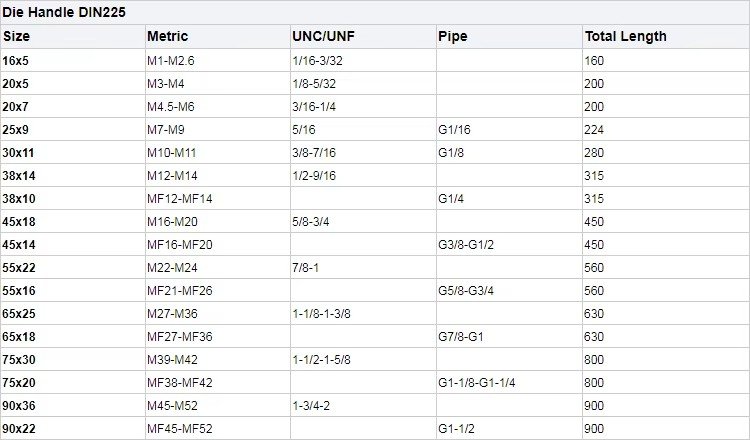This screenshot has width=750, height=440.
Task: Click the MF45-MF52 metric cell
Action: 180,428
